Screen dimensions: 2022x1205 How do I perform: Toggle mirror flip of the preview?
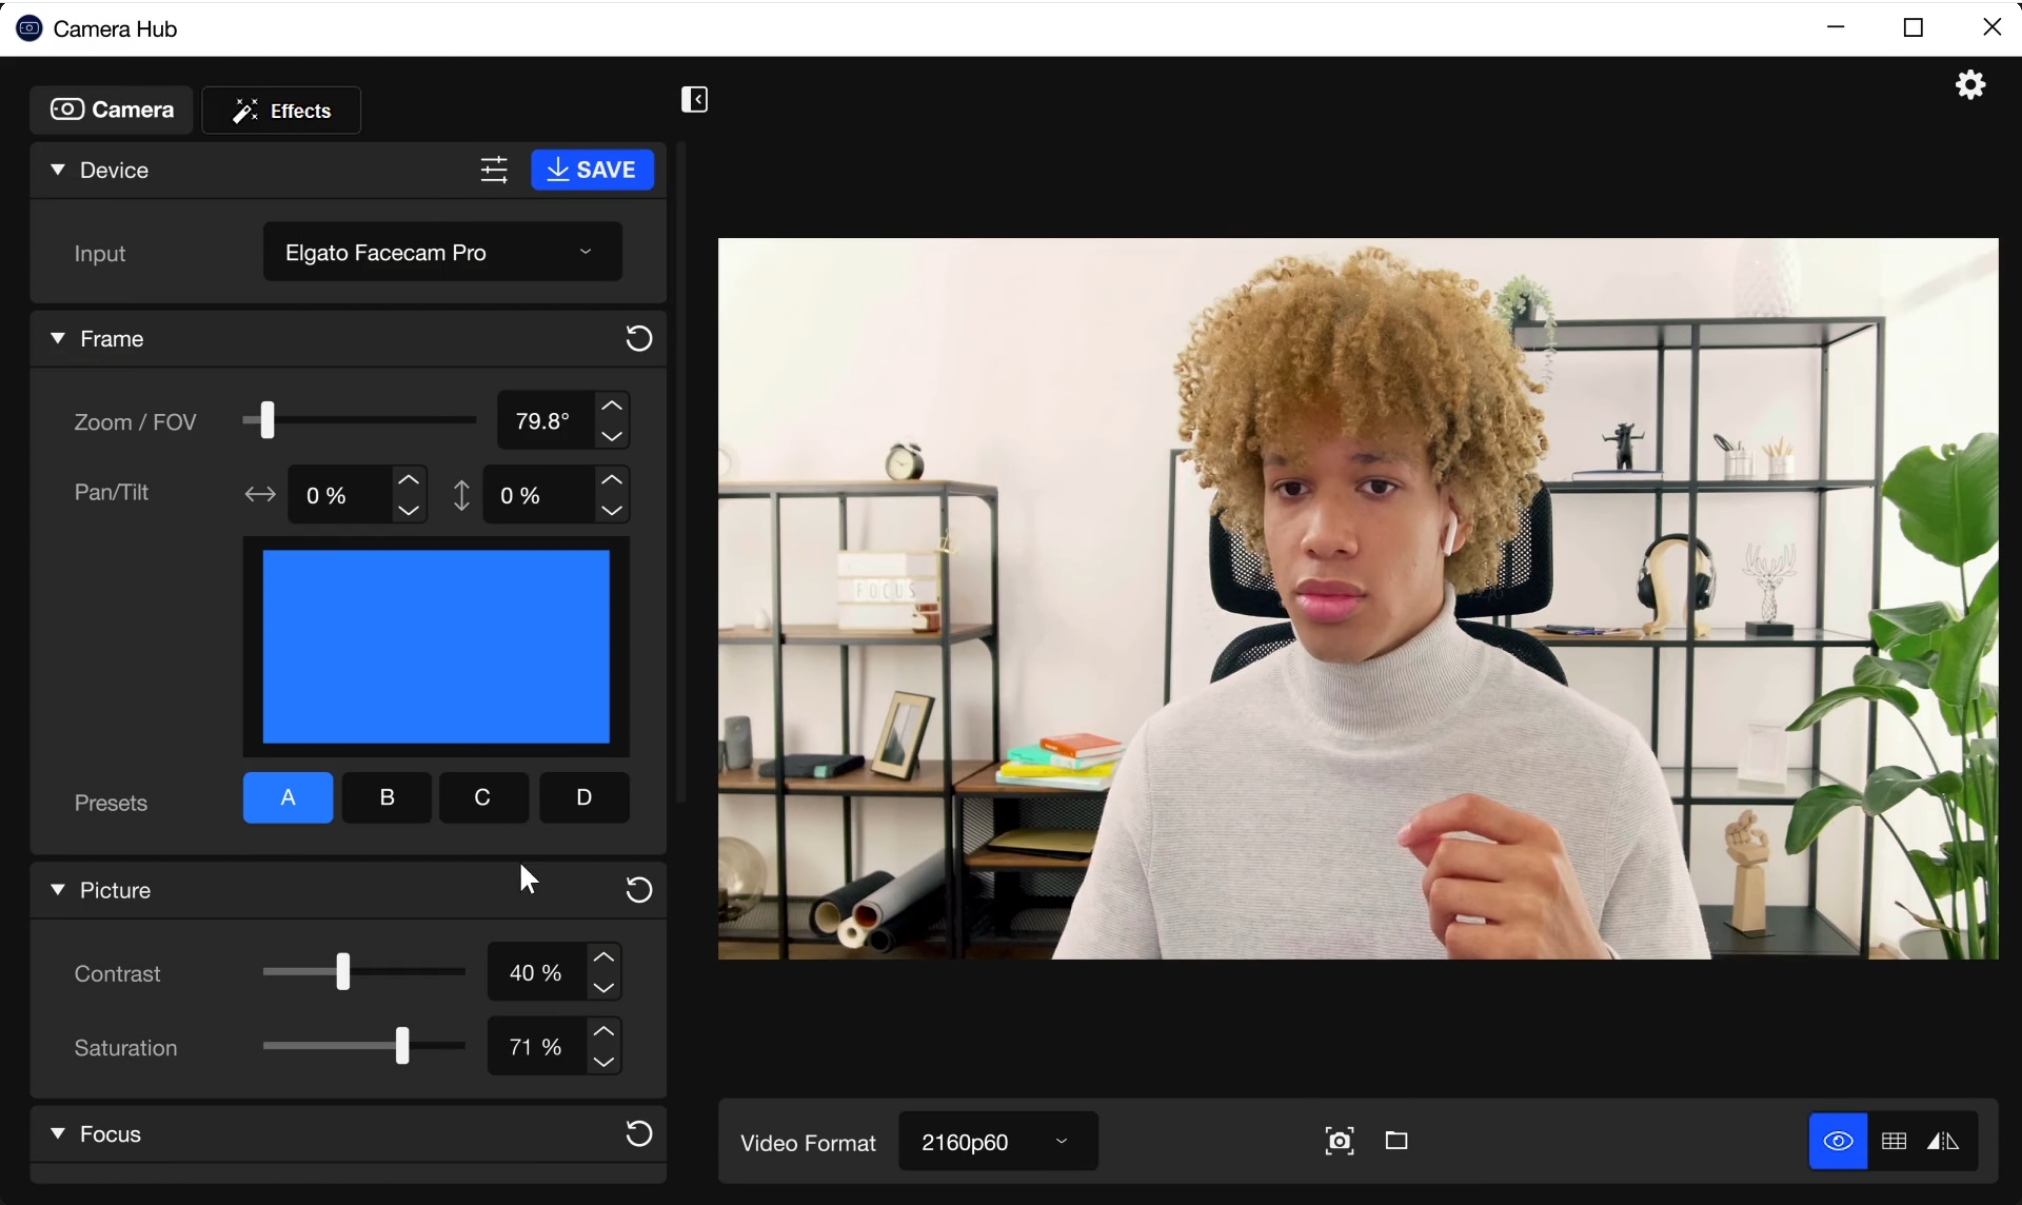click(x=1943, y=1141)
